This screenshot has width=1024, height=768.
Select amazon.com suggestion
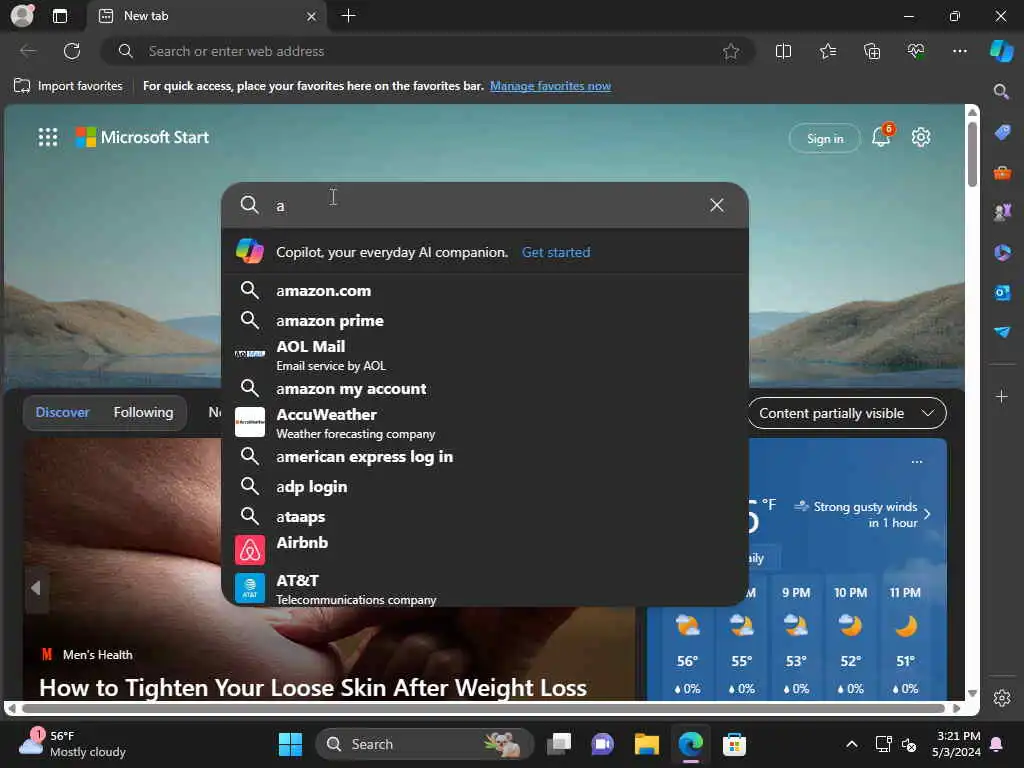(485, 290)
